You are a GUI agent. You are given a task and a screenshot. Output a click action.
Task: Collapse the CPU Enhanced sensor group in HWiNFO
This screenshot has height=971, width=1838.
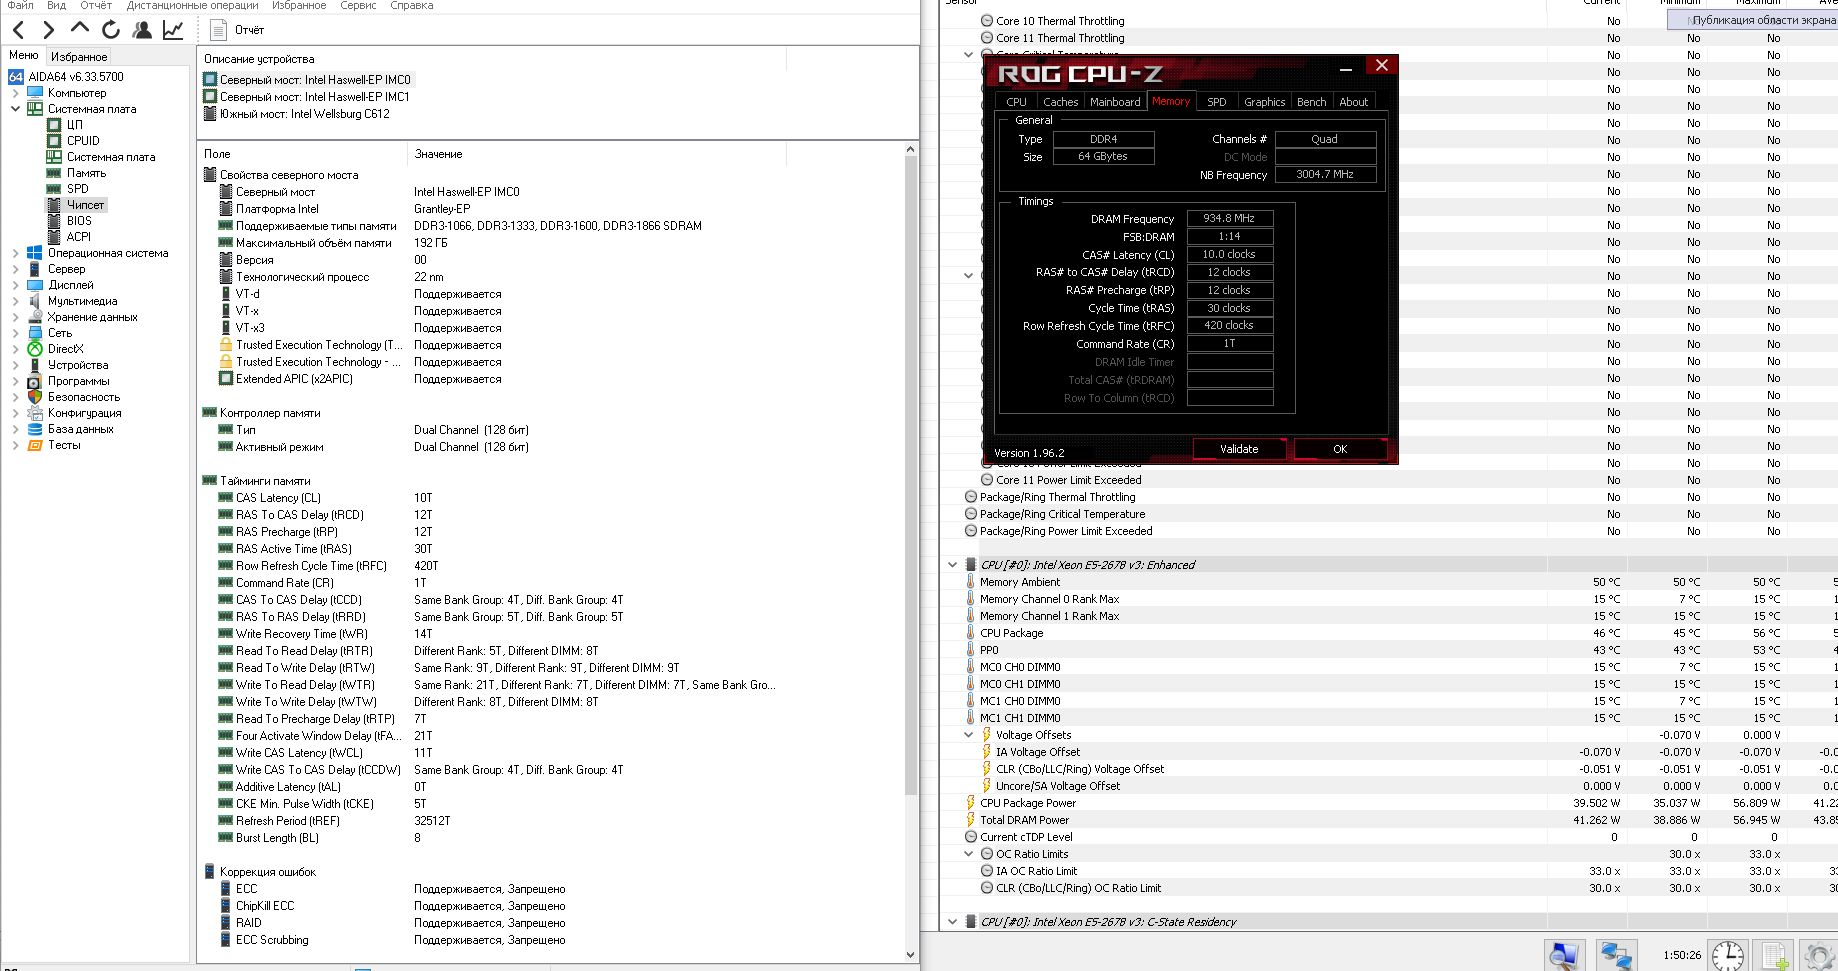(952, 565)
